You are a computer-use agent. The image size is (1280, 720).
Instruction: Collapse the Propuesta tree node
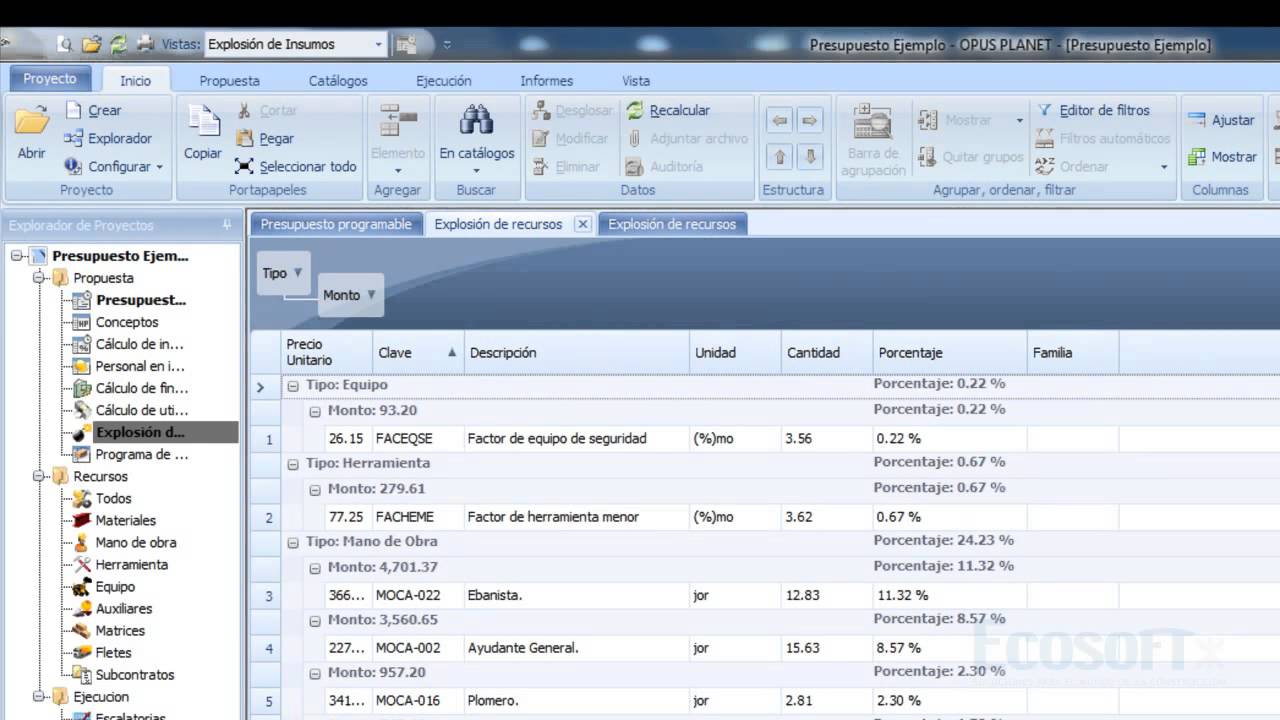[x=39, y=278]
